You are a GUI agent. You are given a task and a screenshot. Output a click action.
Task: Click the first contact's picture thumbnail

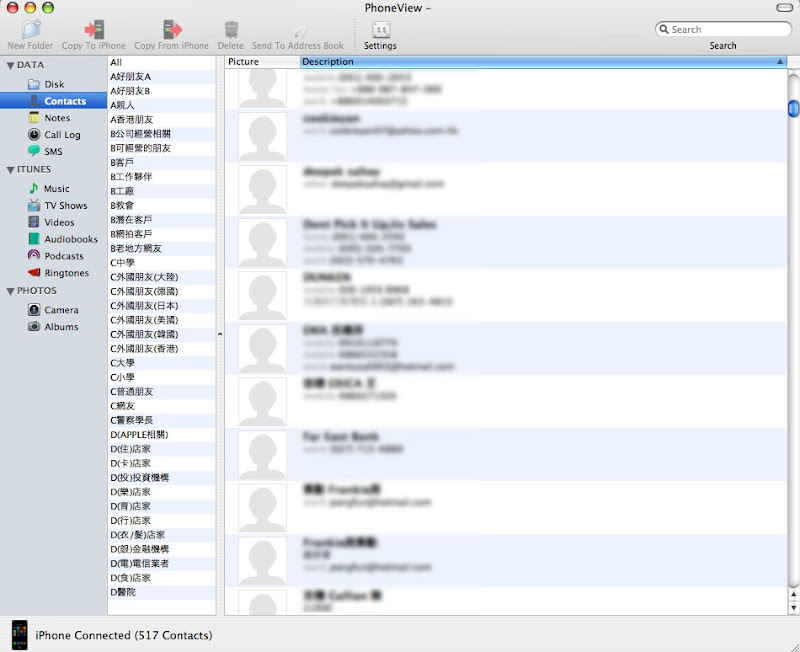coord(262,88)
